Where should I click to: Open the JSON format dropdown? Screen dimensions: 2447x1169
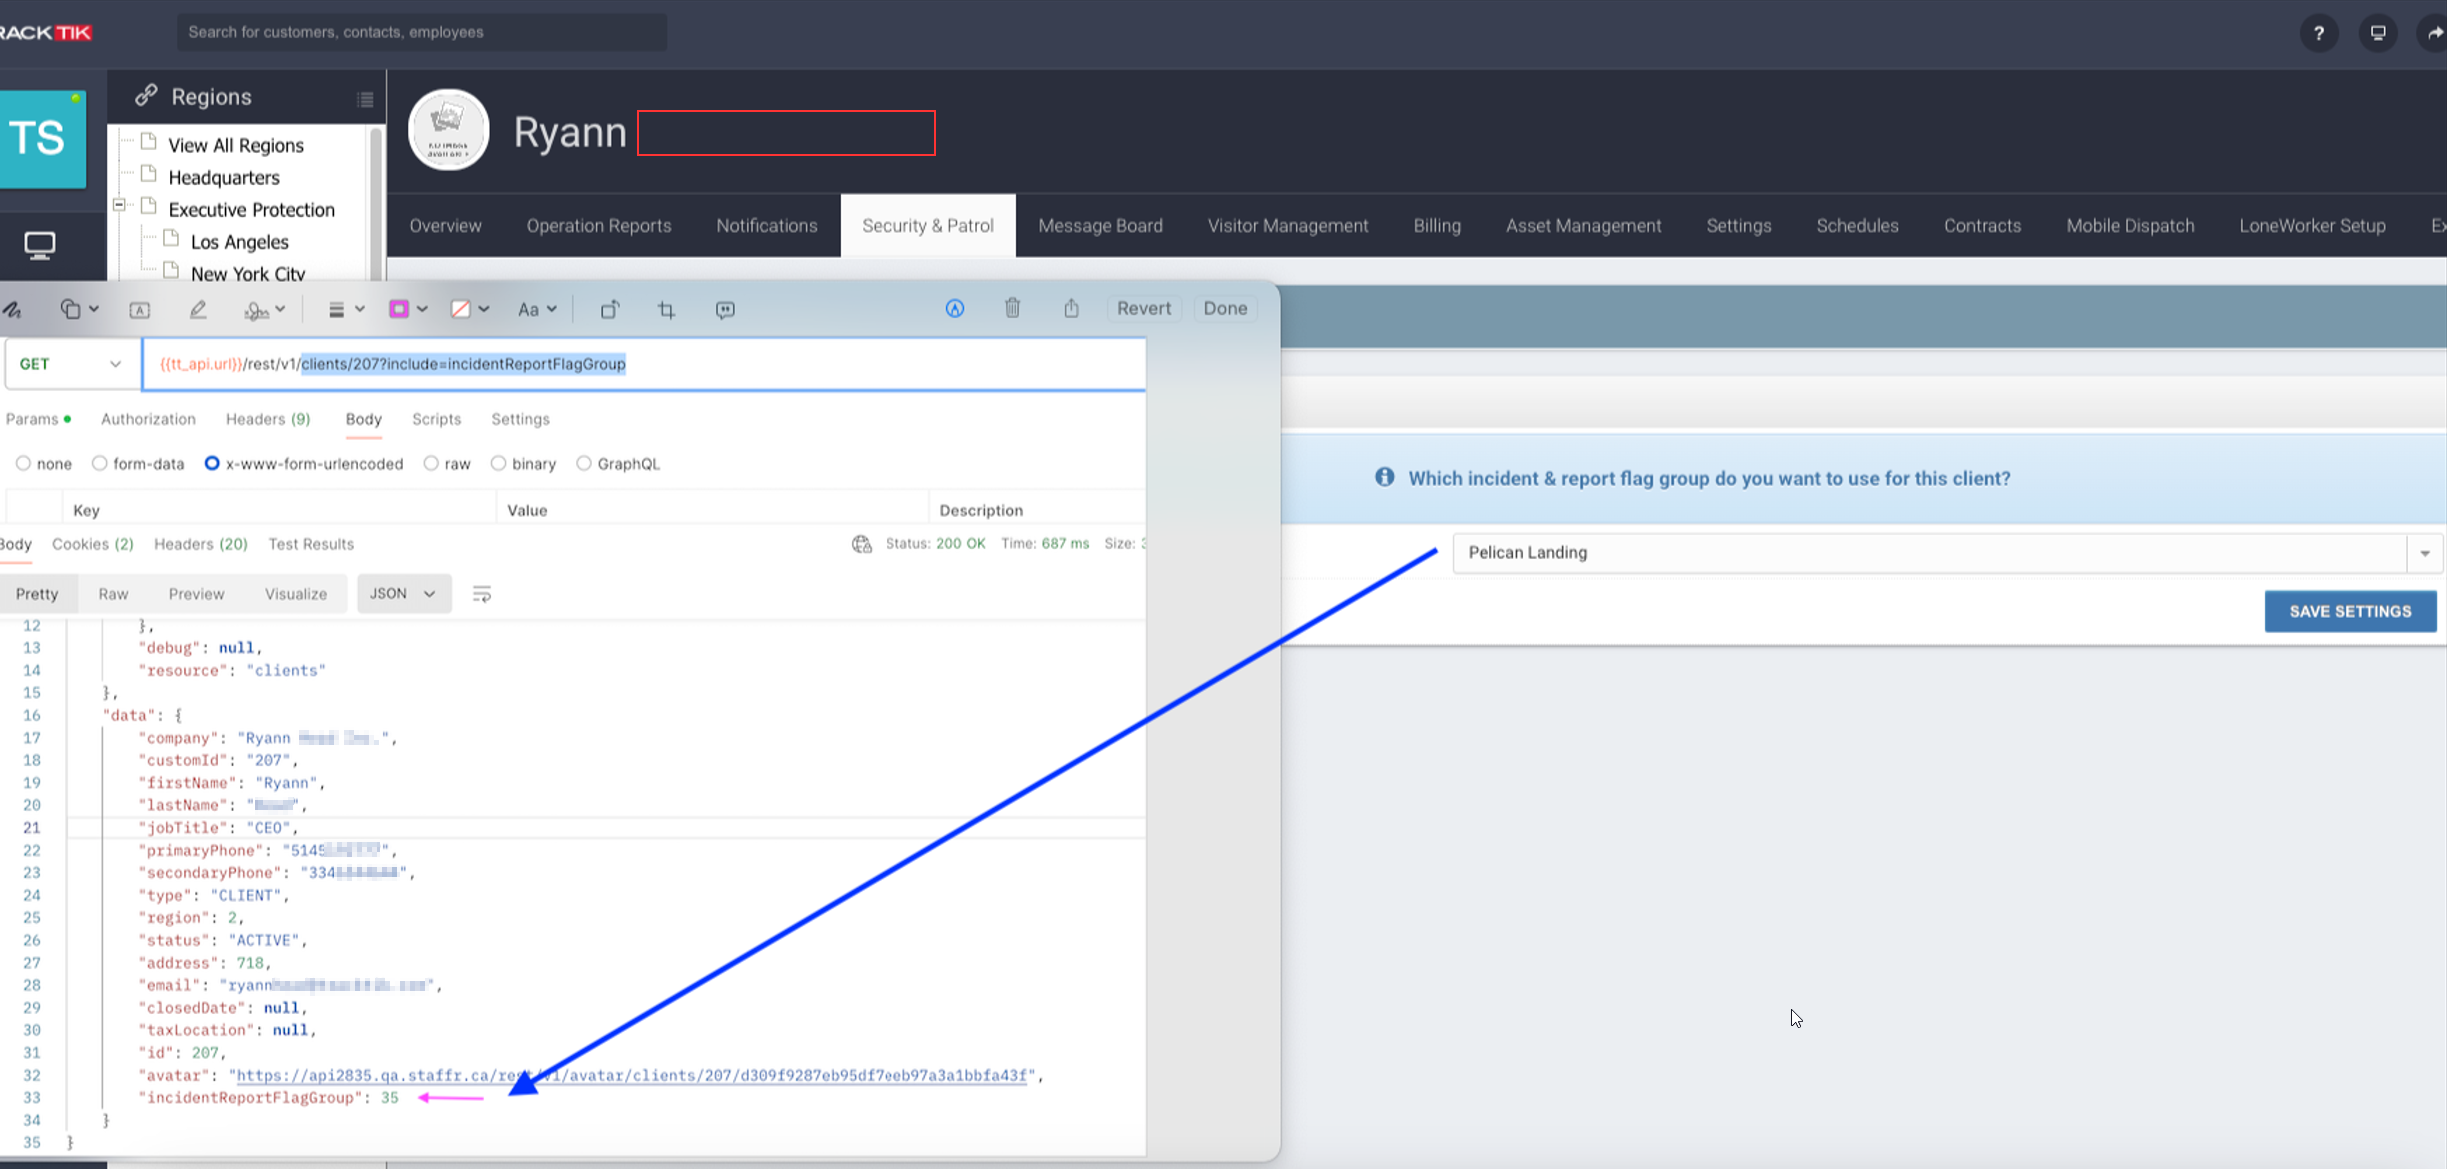point(403,594)
